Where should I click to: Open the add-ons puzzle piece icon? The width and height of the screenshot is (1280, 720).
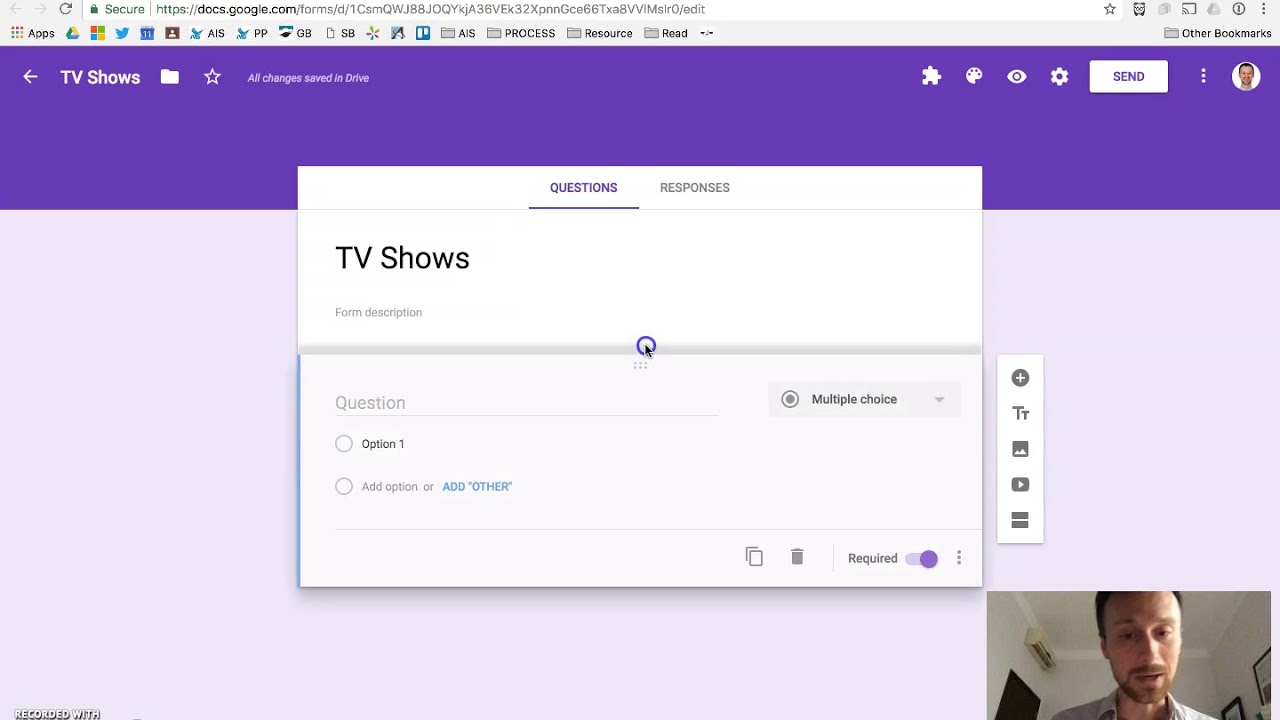931,77
